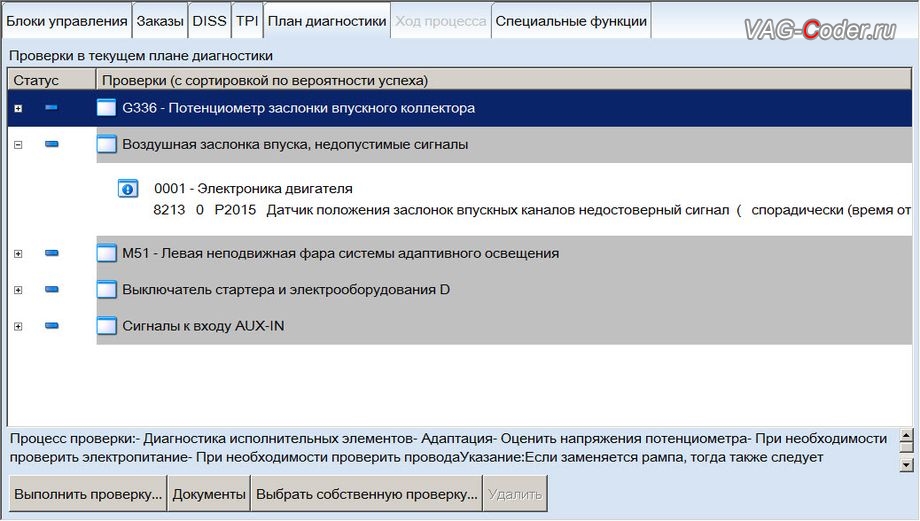Screen dimensions: 920x521
Task: Select Сигналы к входу AUX-IN text
Action: [x=203, y=326]
